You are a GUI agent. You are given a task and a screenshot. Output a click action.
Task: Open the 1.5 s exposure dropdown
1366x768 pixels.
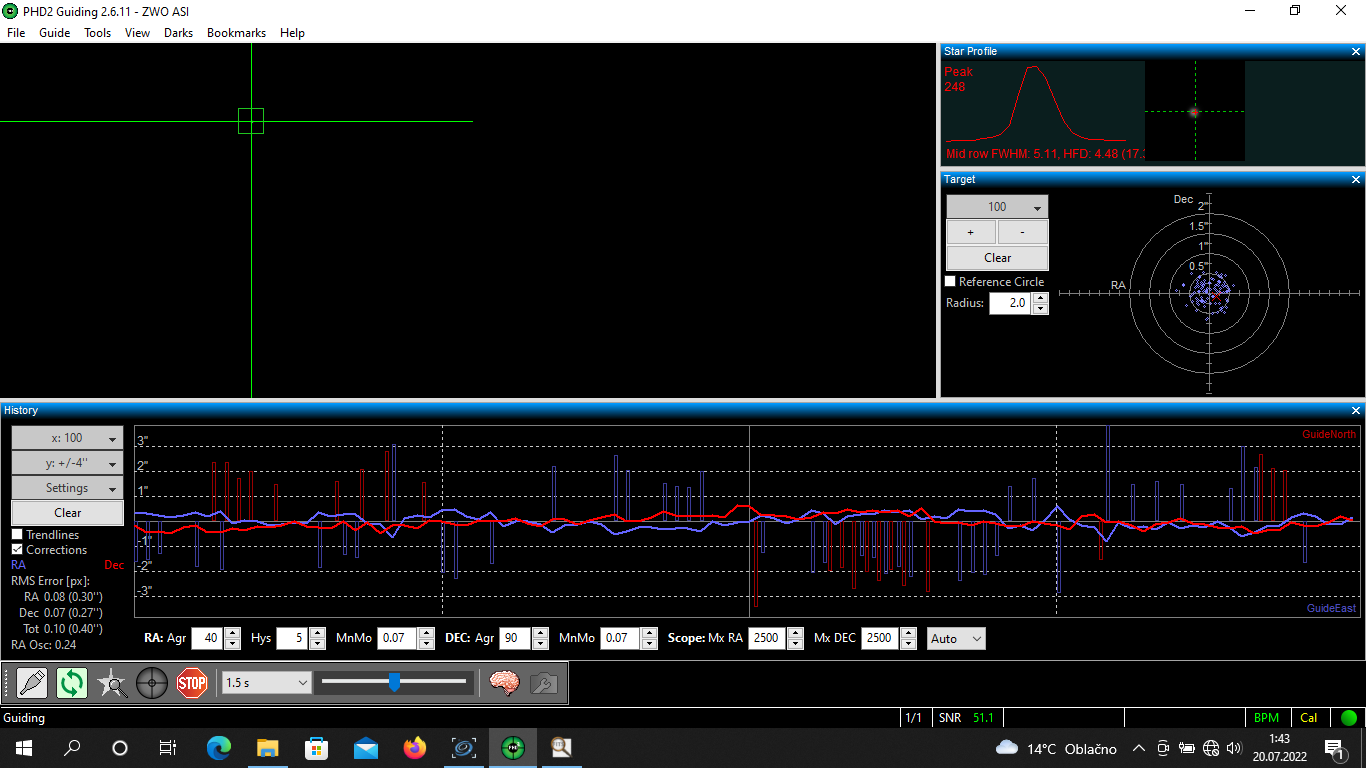(x=267, y=682)
